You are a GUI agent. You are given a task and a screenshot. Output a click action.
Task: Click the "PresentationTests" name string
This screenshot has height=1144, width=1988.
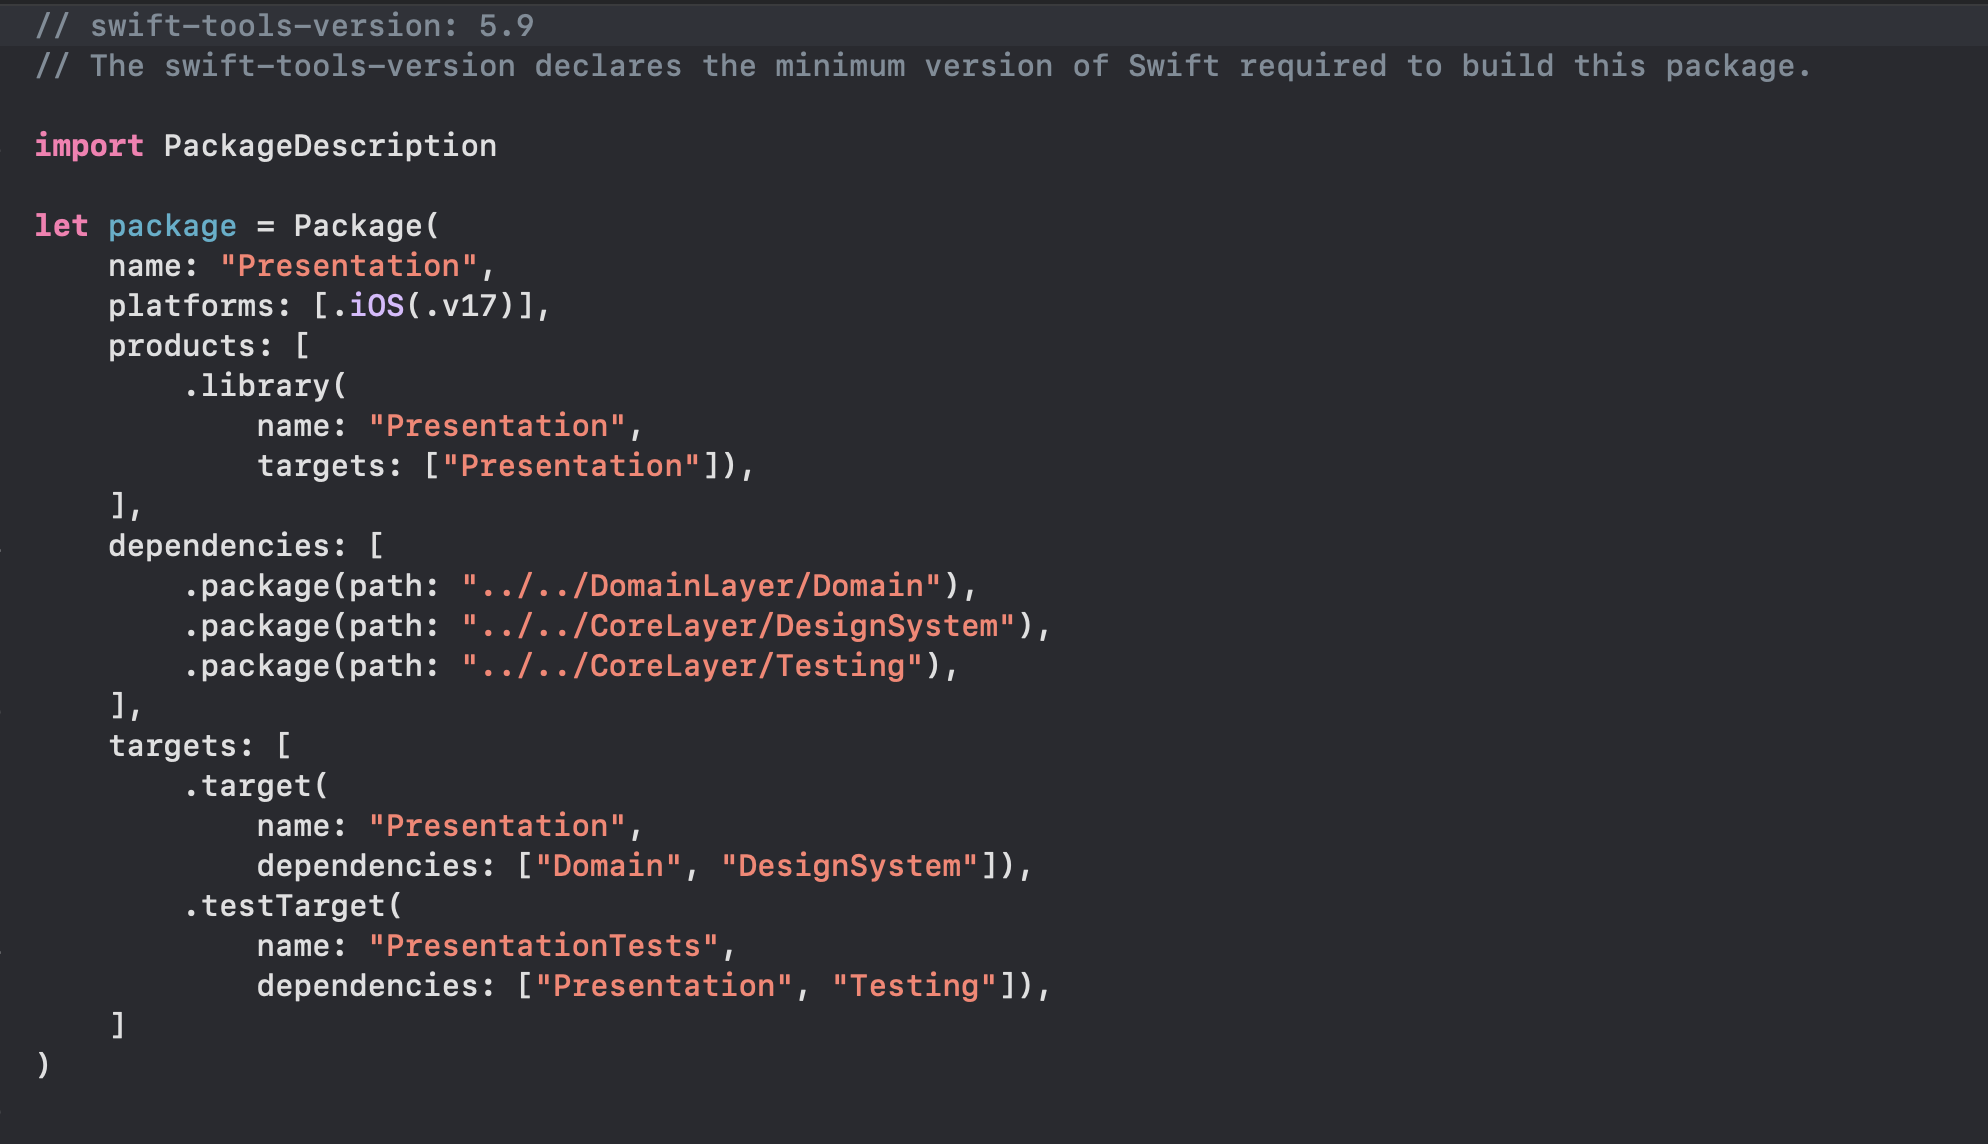coord(543,946)
